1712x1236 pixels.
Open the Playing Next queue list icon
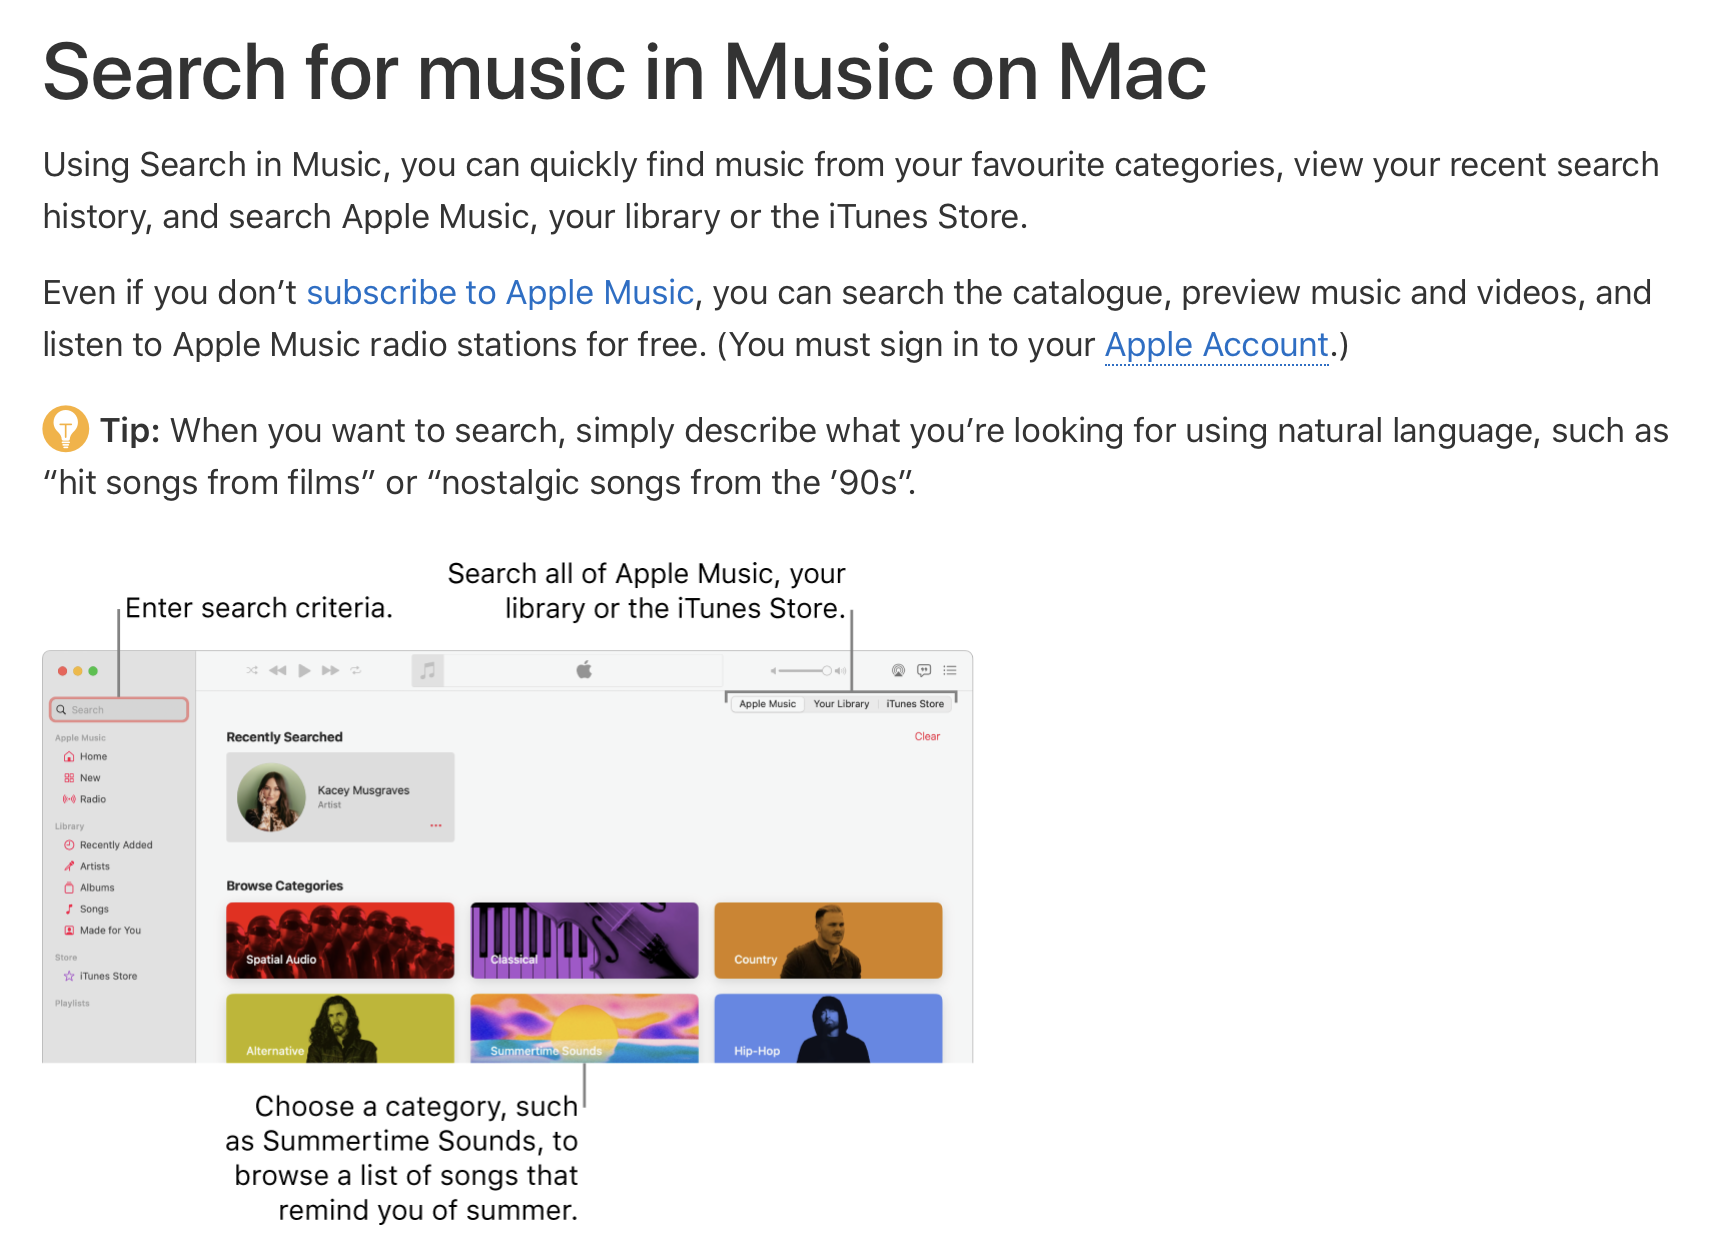pyautogui.click(x=950, y=670)
